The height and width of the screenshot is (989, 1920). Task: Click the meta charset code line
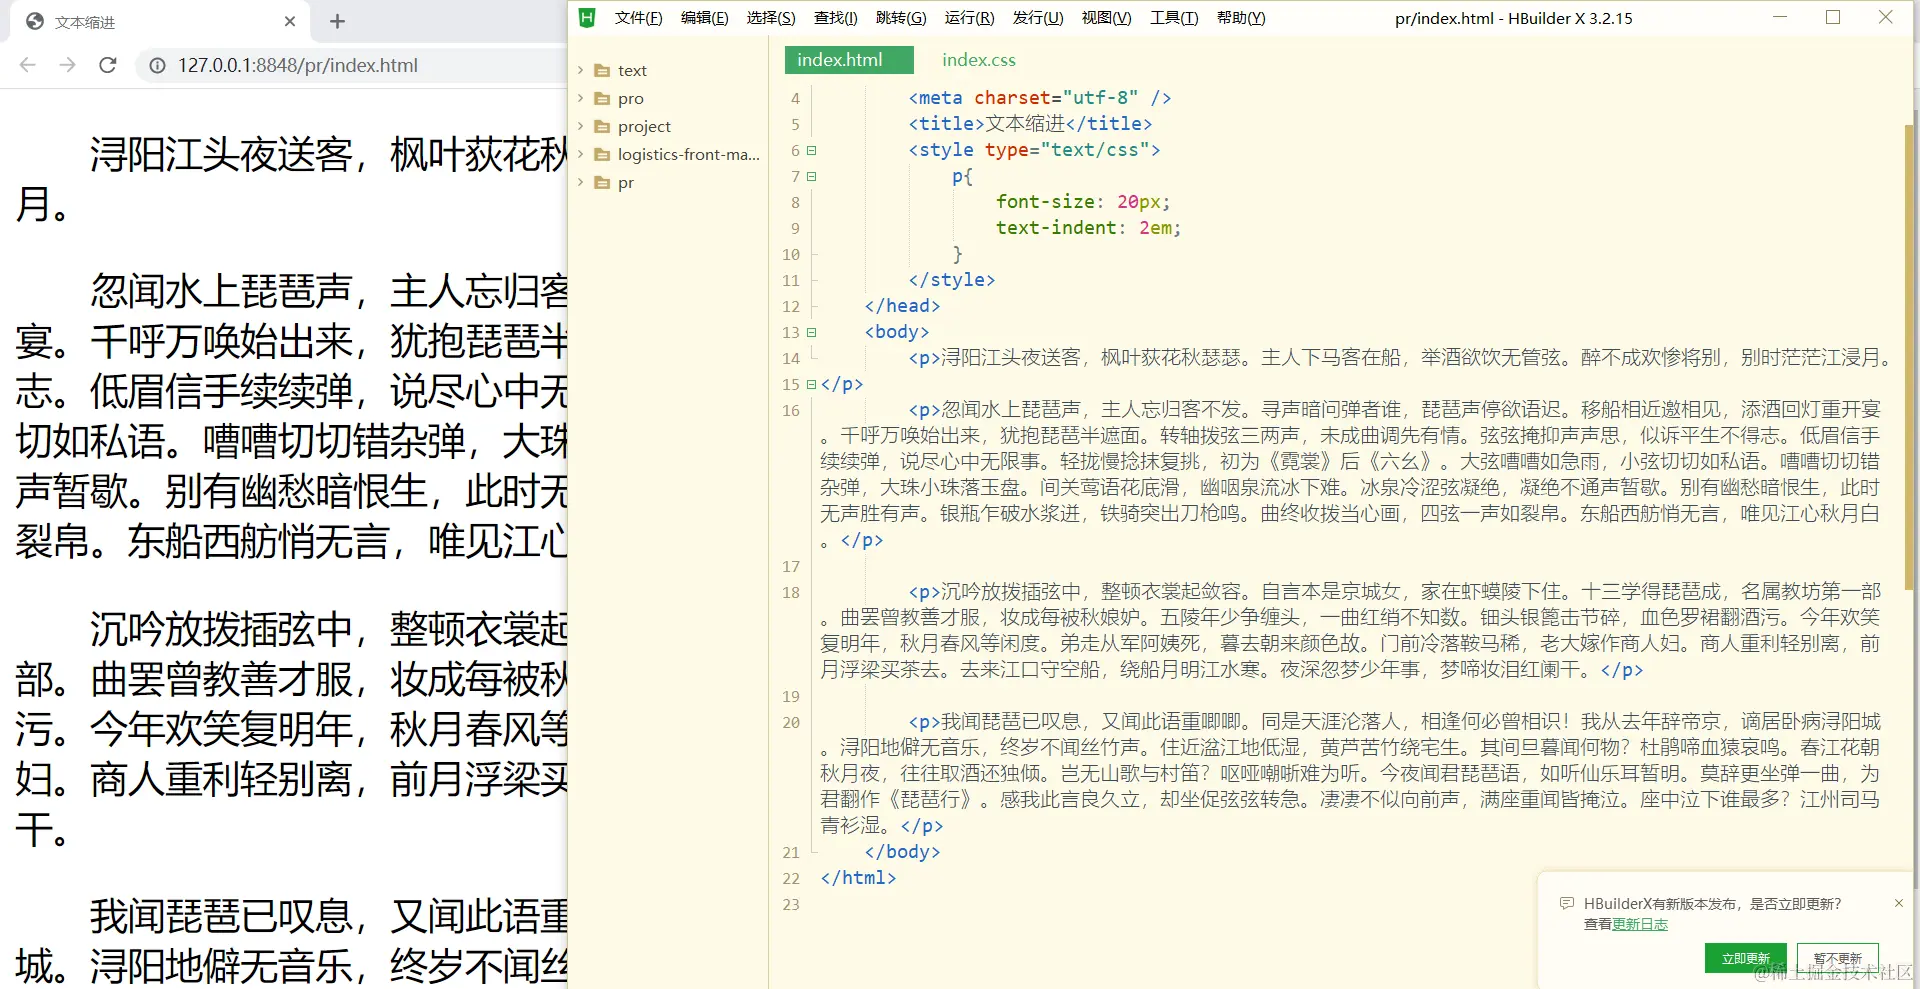click(x=1040, y=98)
